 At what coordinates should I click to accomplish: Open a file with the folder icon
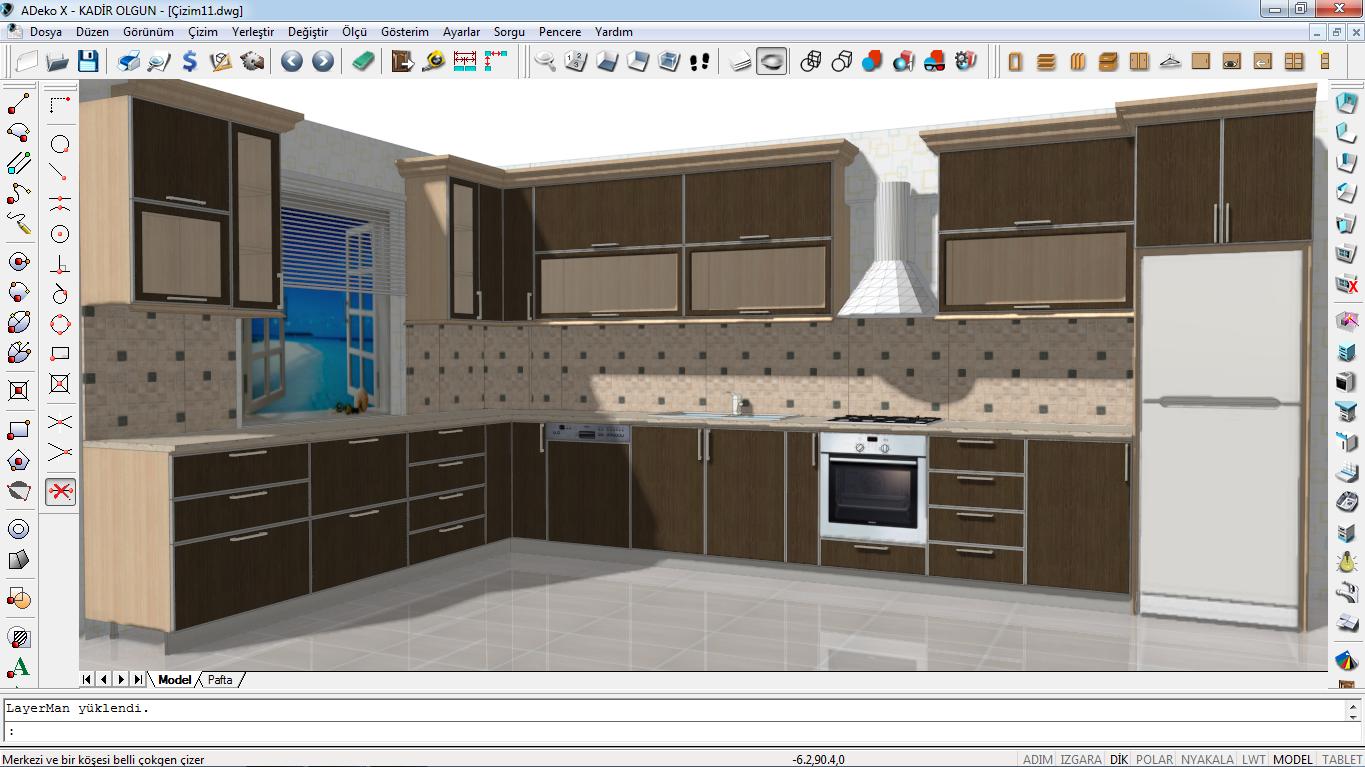[x=58, y=62]
